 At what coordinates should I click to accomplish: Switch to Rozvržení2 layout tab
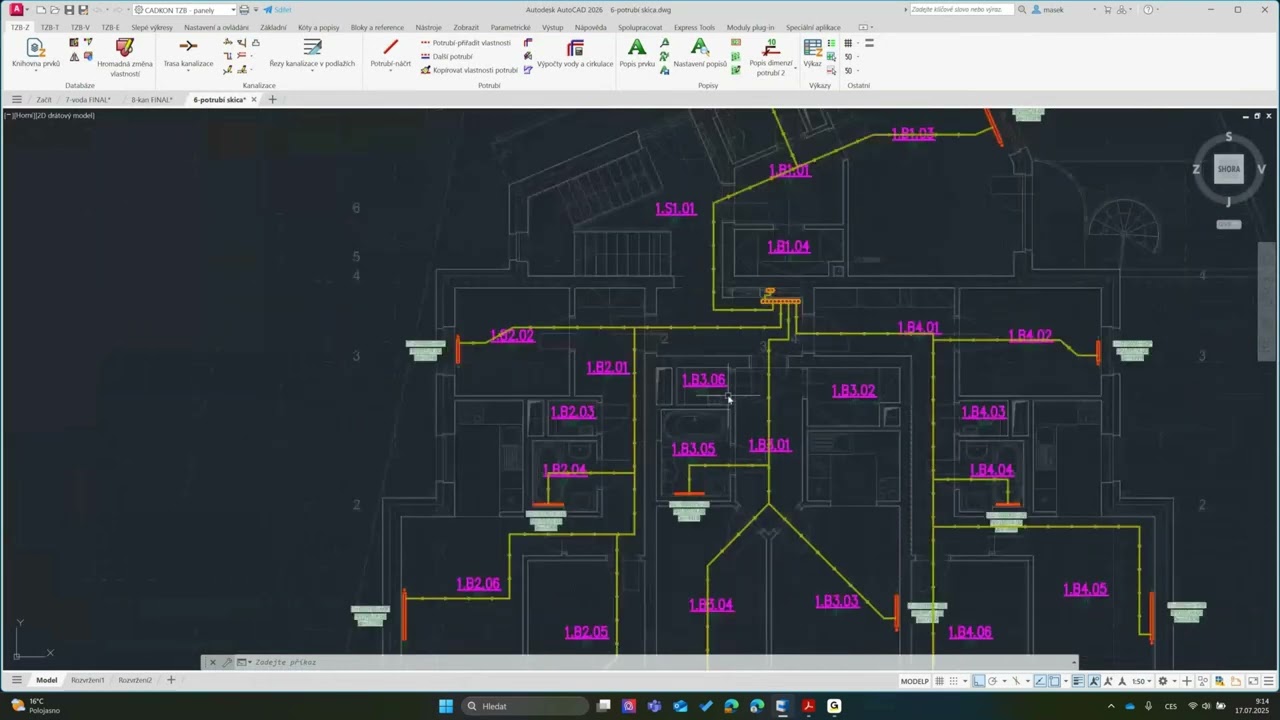click(x=135, y=680)
